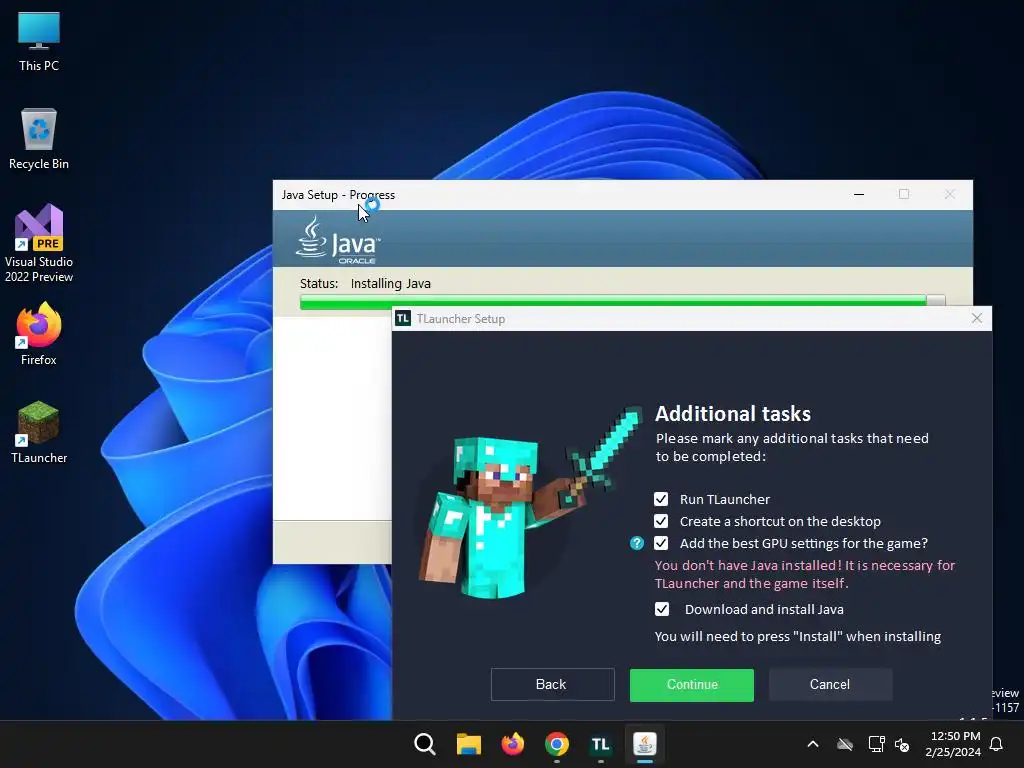The height and width of the screenshot is (768, 1024).
Task: Click the Minecraft Steve illustration
Action: [x=530, y=503]
